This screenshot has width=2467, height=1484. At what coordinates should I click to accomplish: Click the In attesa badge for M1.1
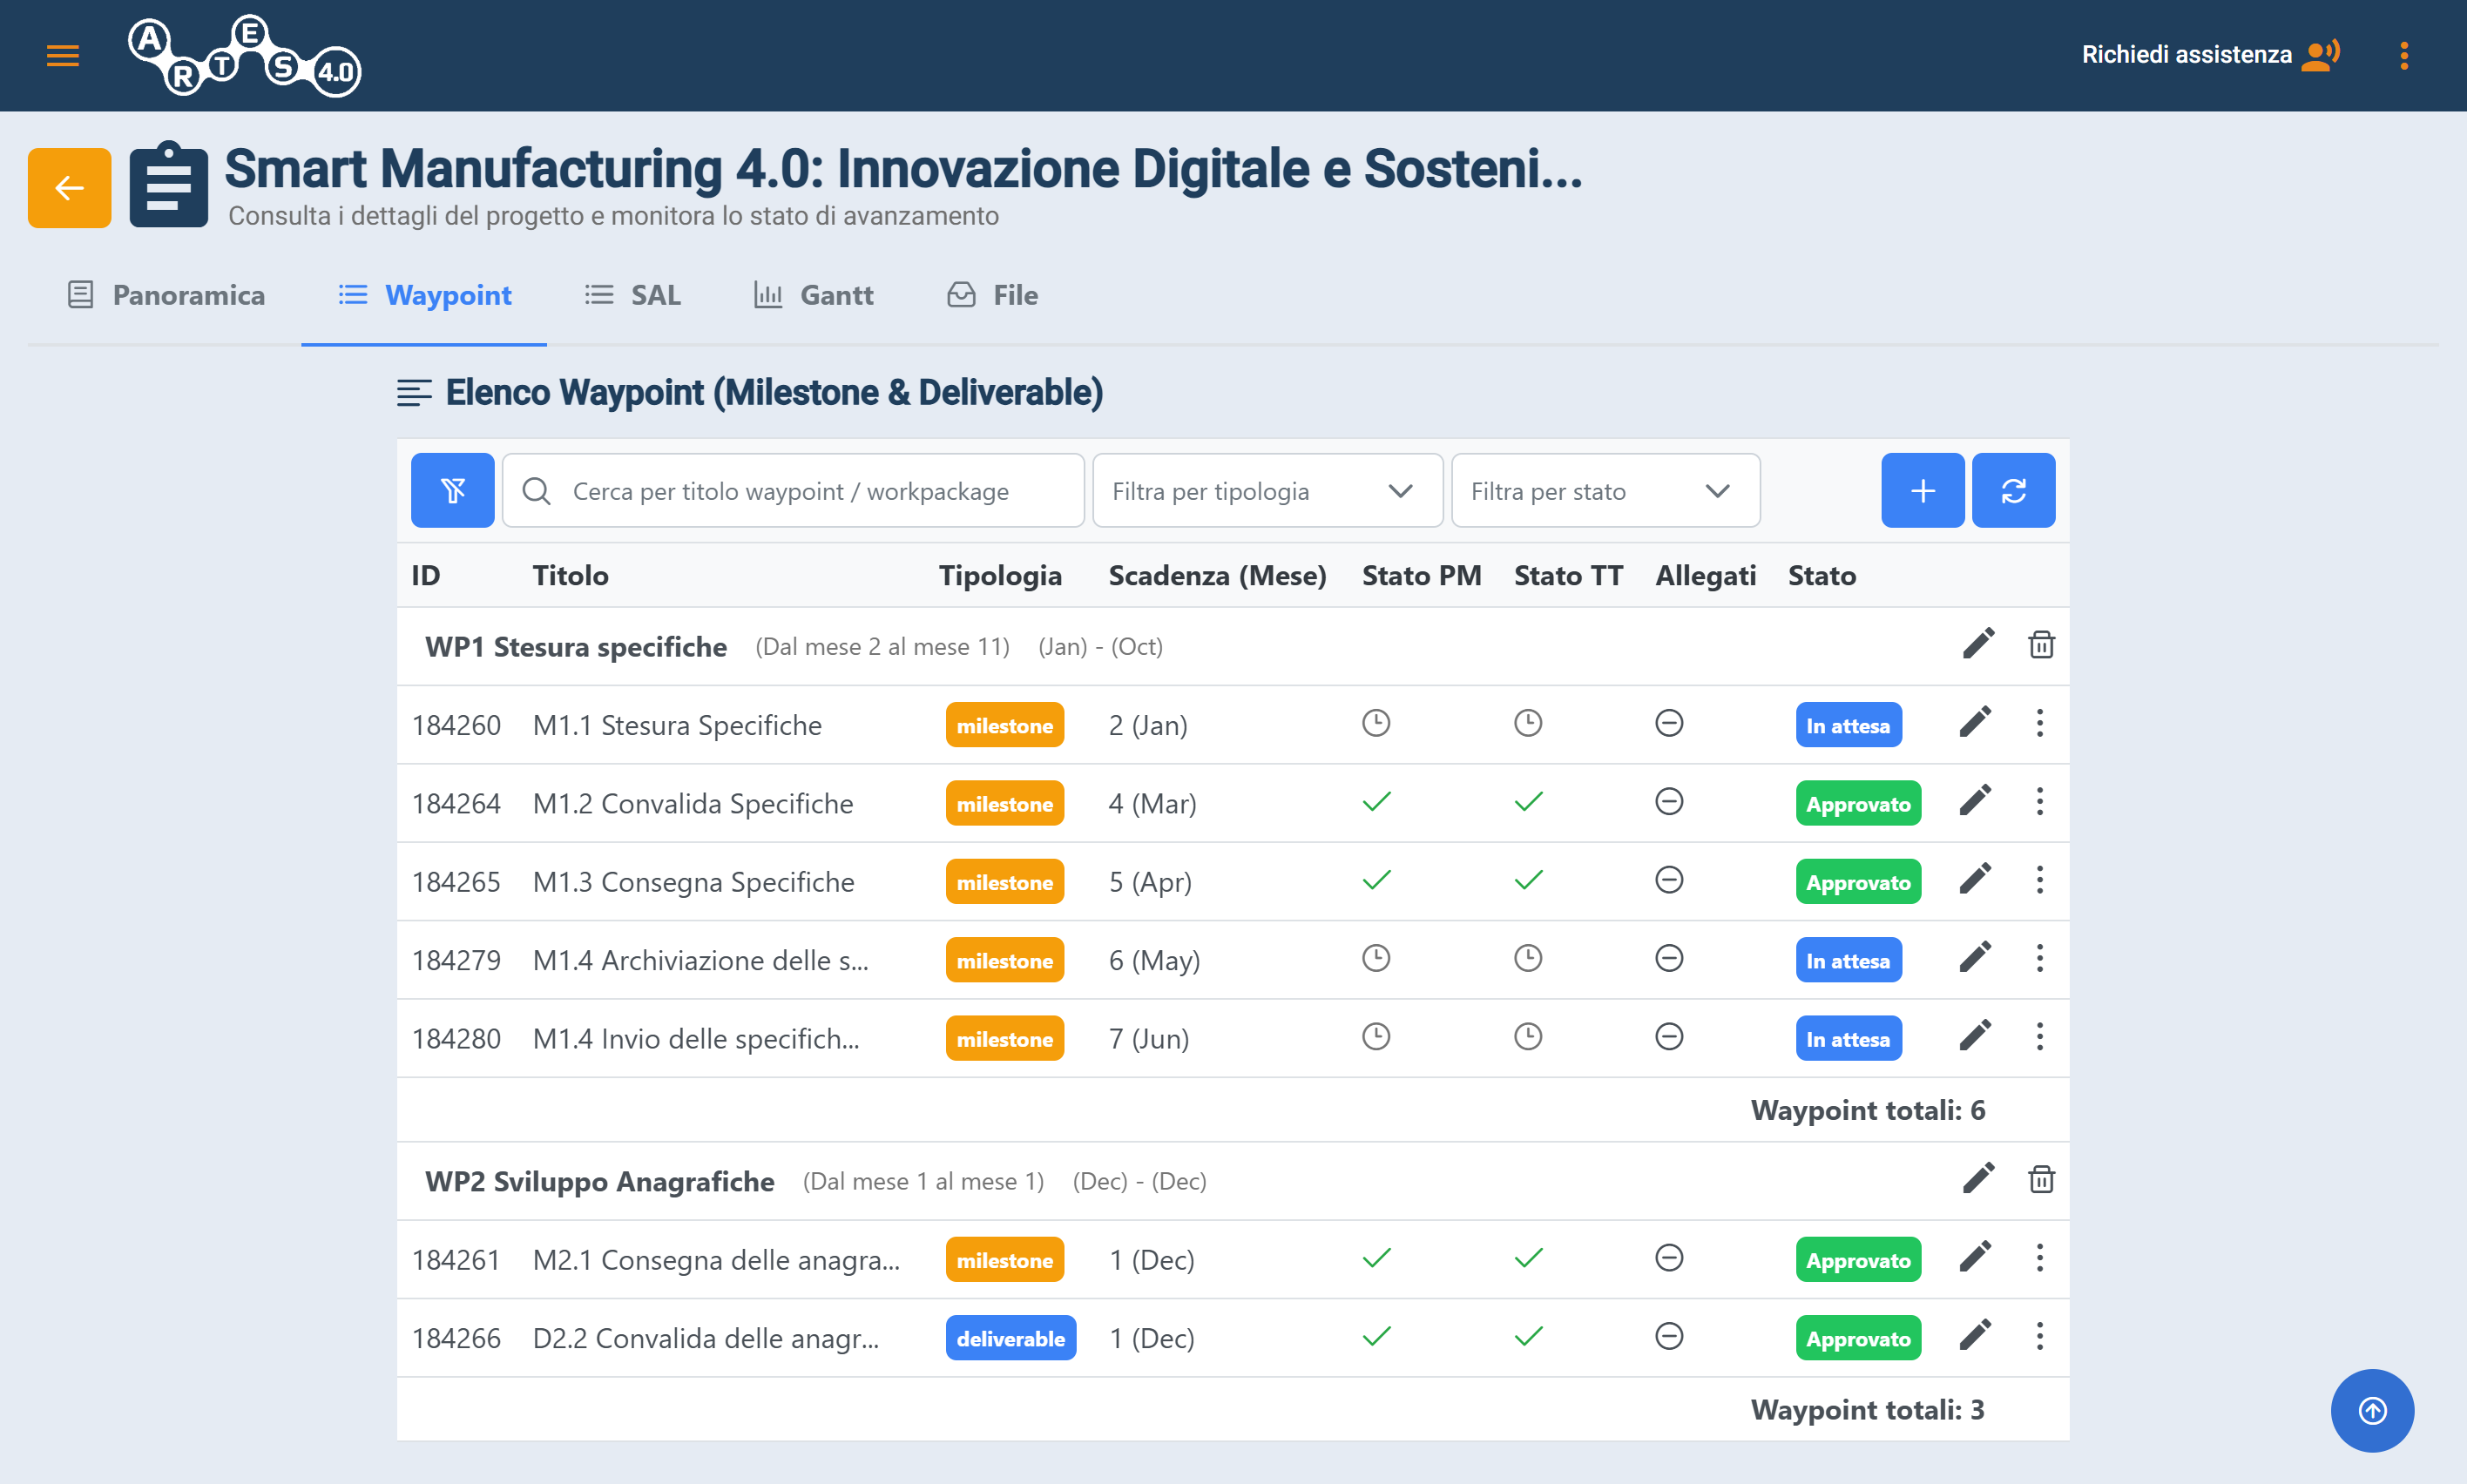pyautogui.click(x=1848, y=725)
